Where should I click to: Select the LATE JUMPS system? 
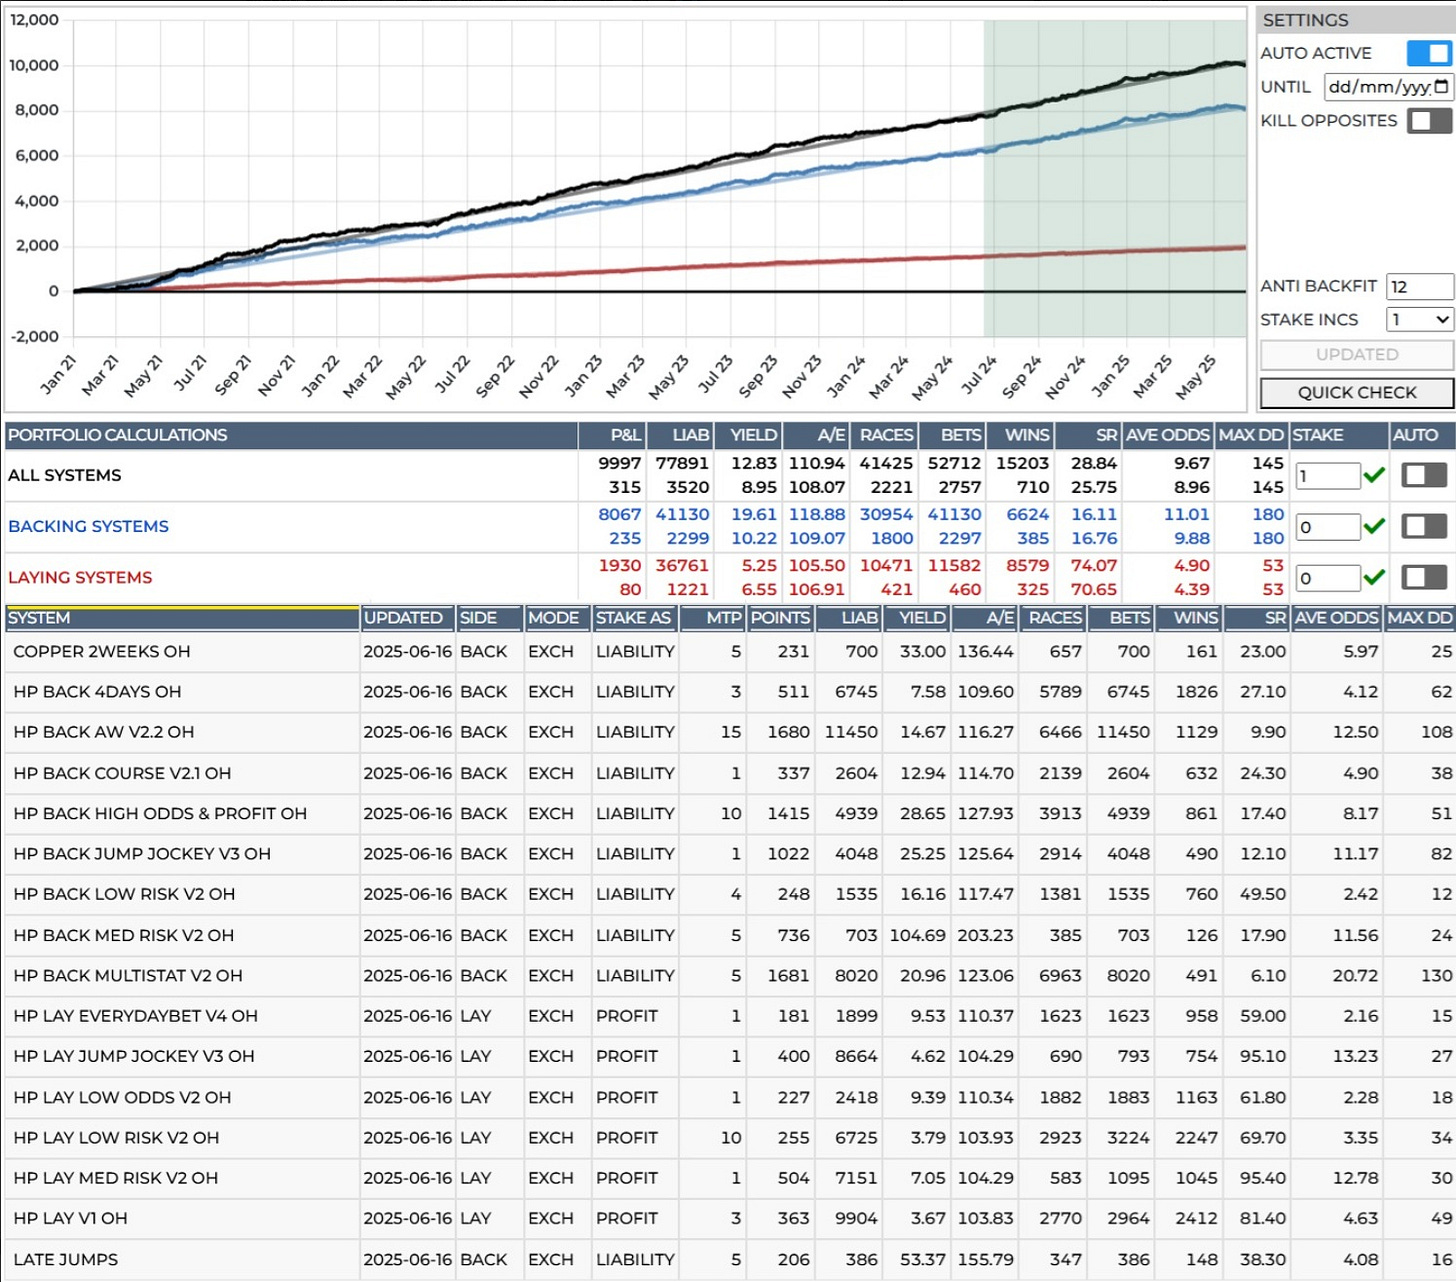coord(65,1259)
